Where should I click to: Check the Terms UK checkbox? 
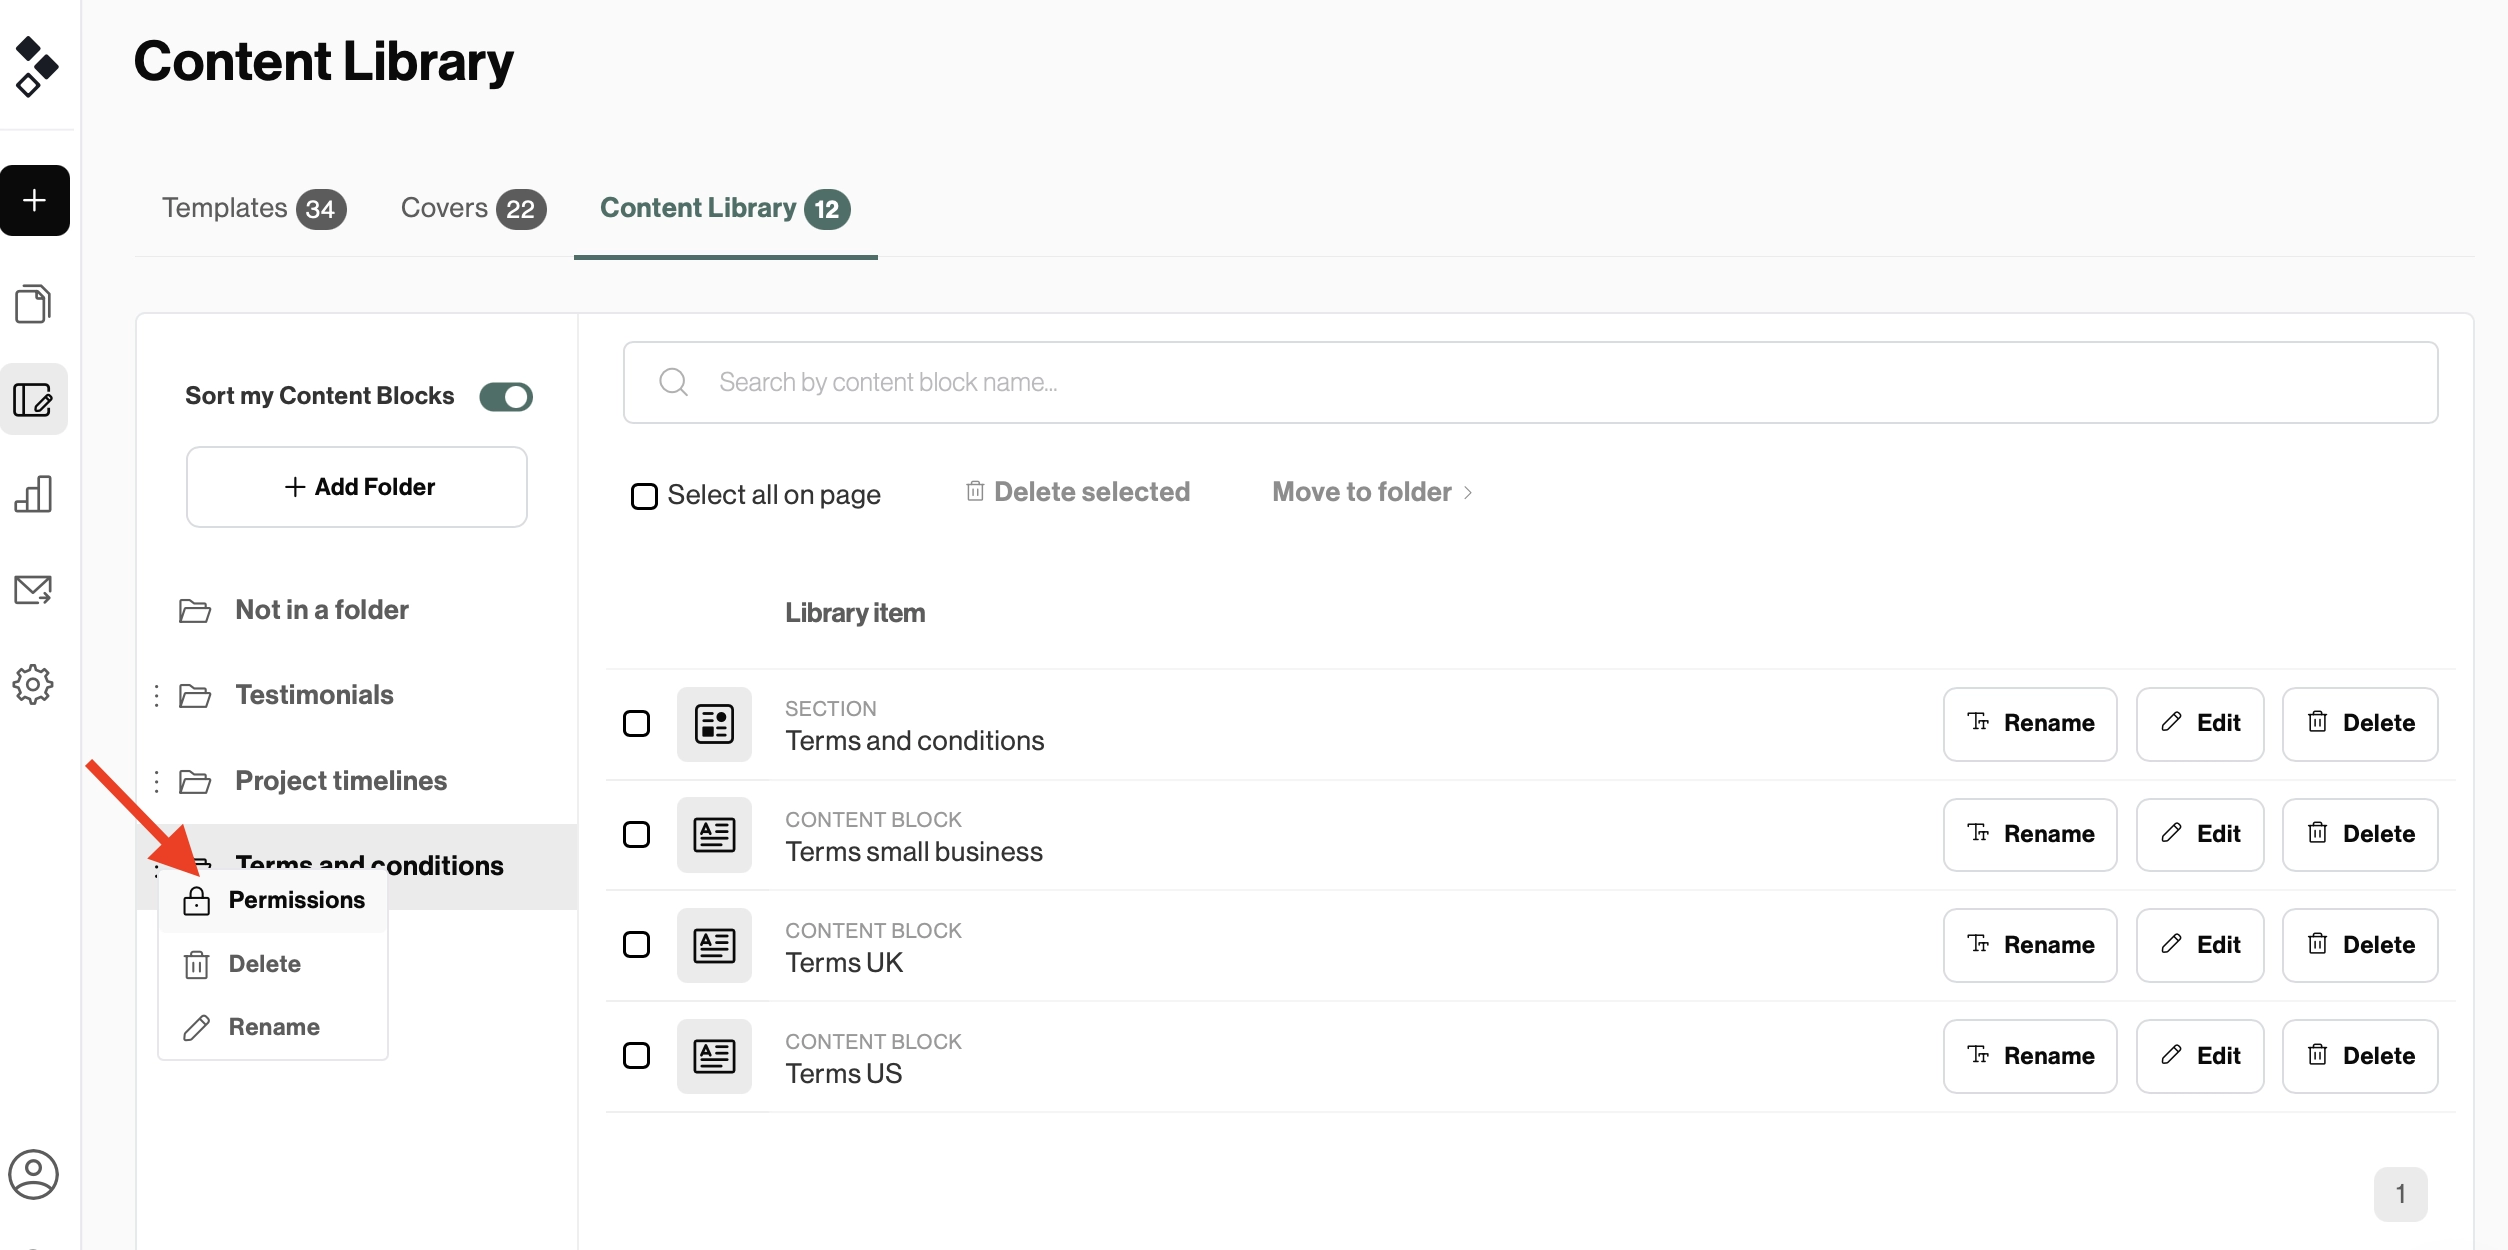[637, 944]
